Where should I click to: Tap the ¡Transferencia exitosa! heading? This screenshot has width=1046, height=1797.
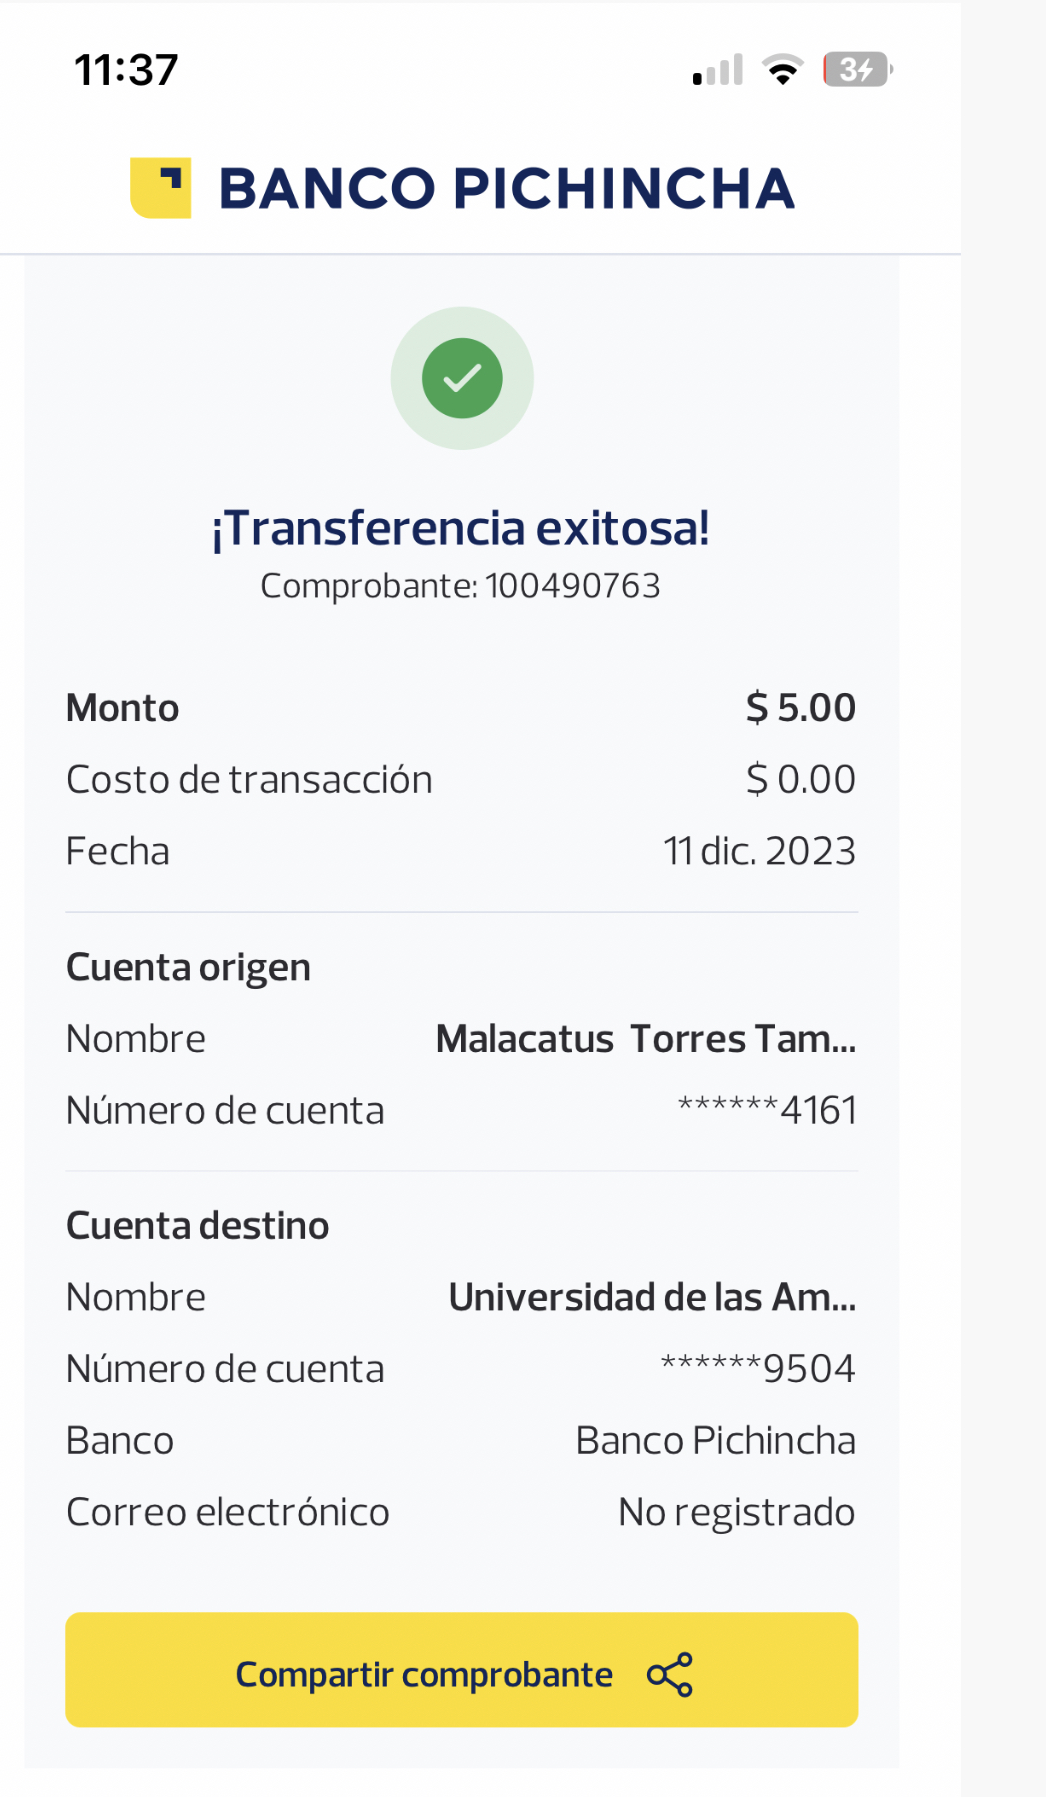[x=461, y=528]
